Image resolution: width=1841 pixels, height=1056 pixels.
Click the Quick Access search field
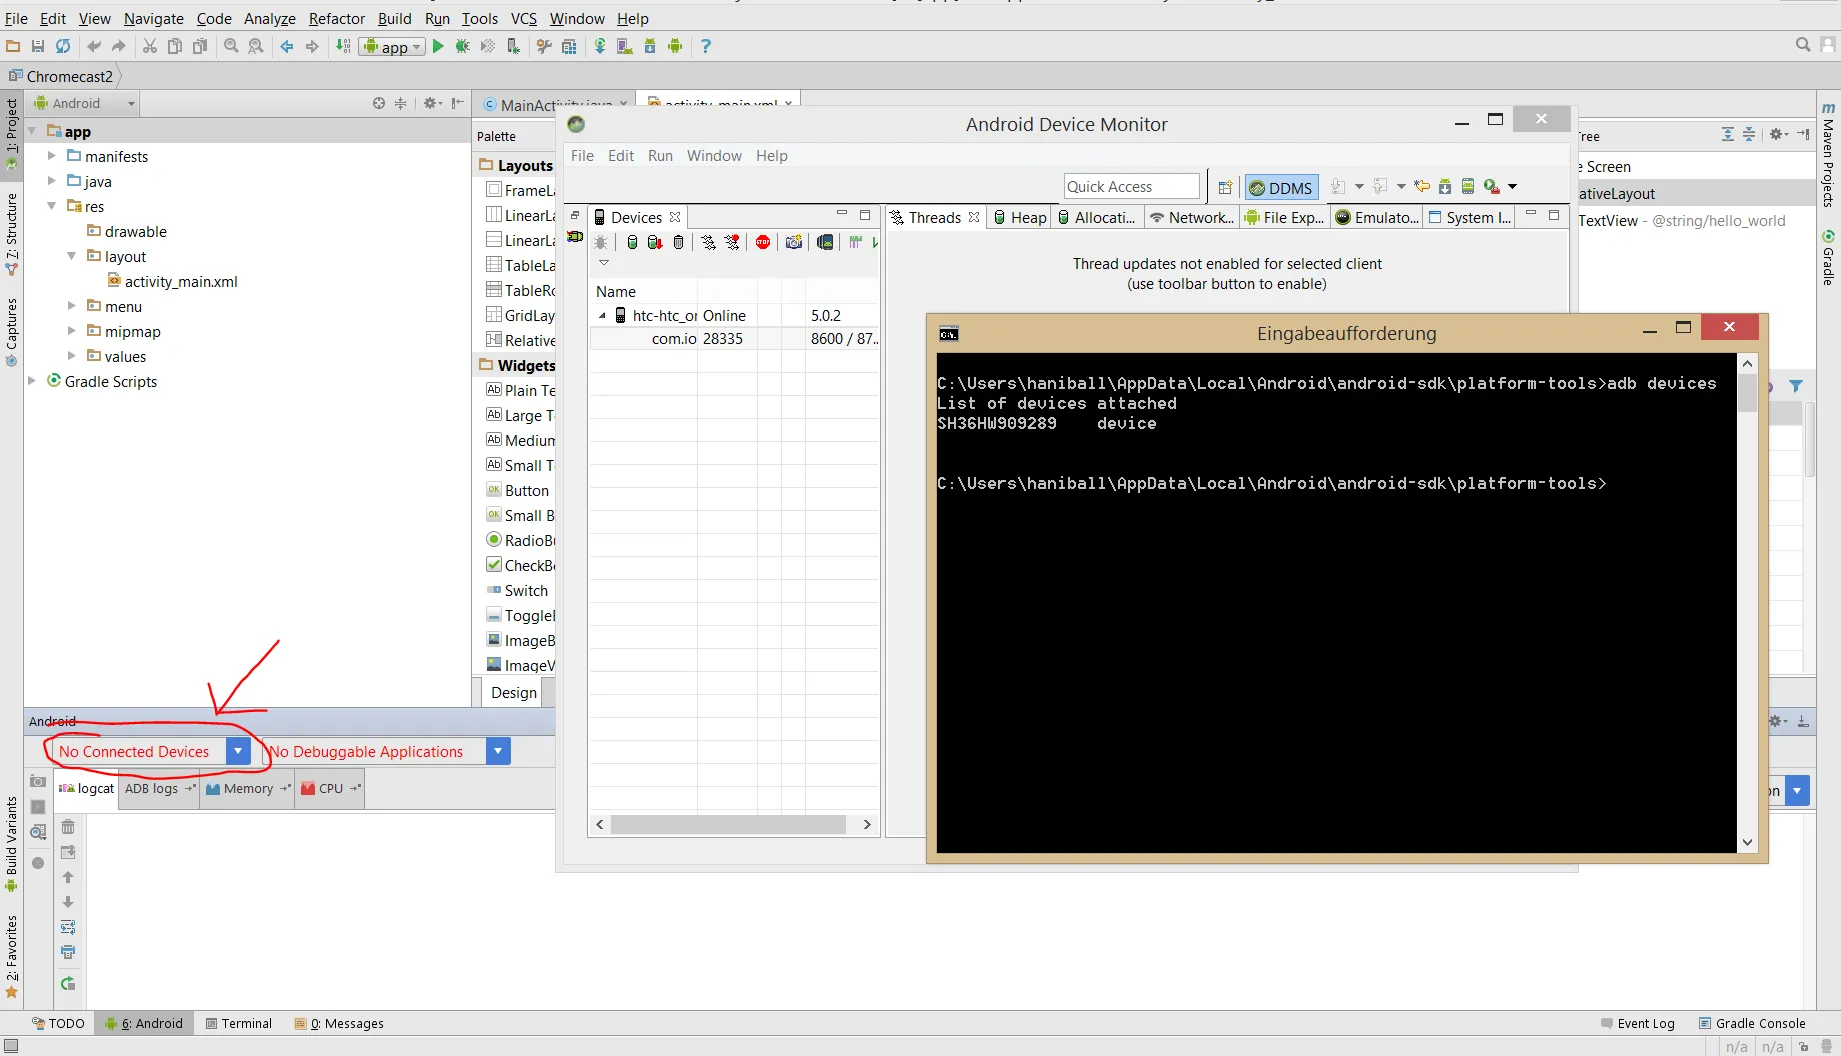(x=1130, y=186)
